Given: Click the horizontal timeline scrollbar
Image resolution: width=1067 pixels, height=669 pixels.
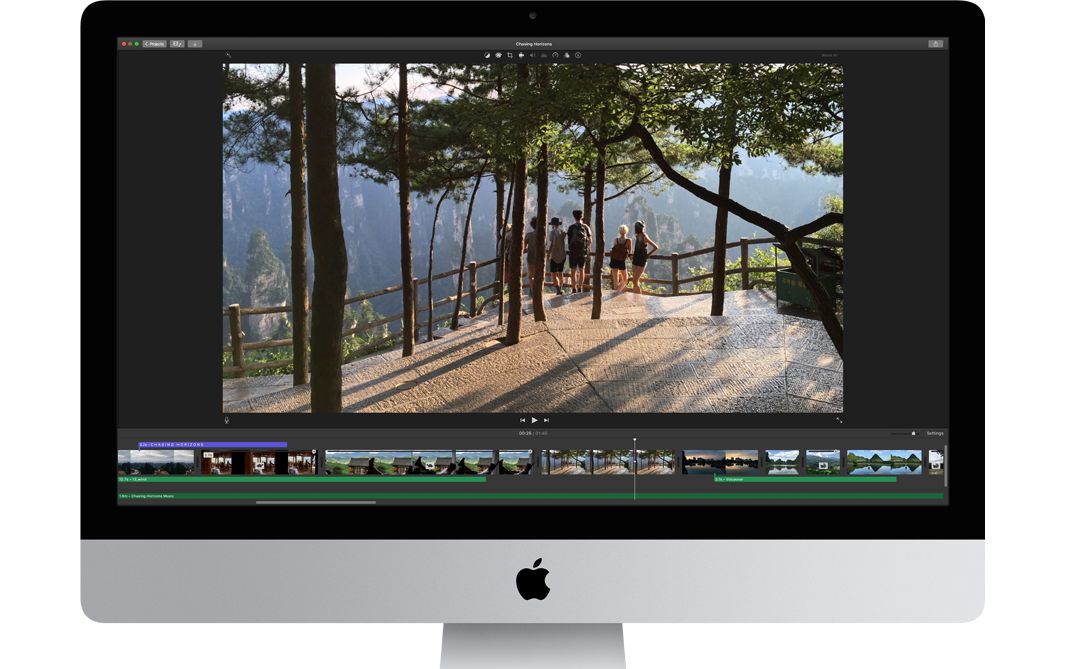Looking at the screenshot, I should pyautogui.click(x=316, y=502).
